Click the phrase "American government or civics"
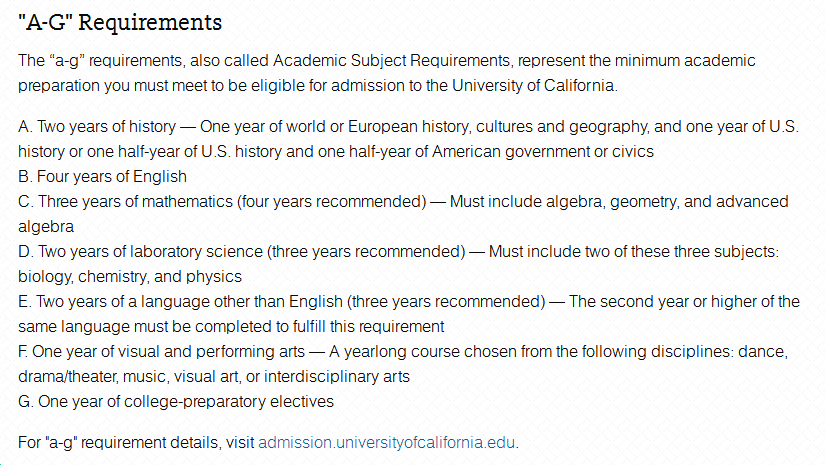The width and height of the screenshot is (826, 465). click(x=543, y=152)
